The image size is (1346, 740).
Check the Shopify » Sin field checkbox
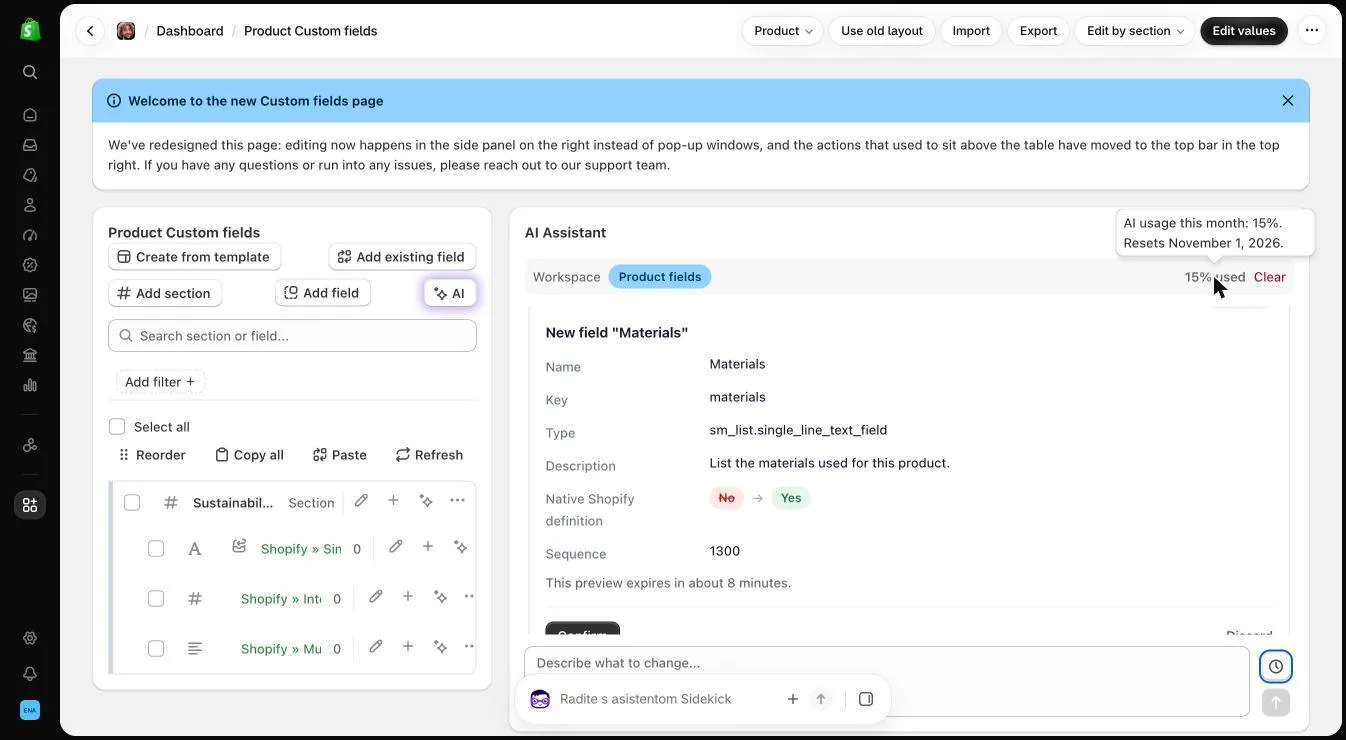click(x=156, y=549)
